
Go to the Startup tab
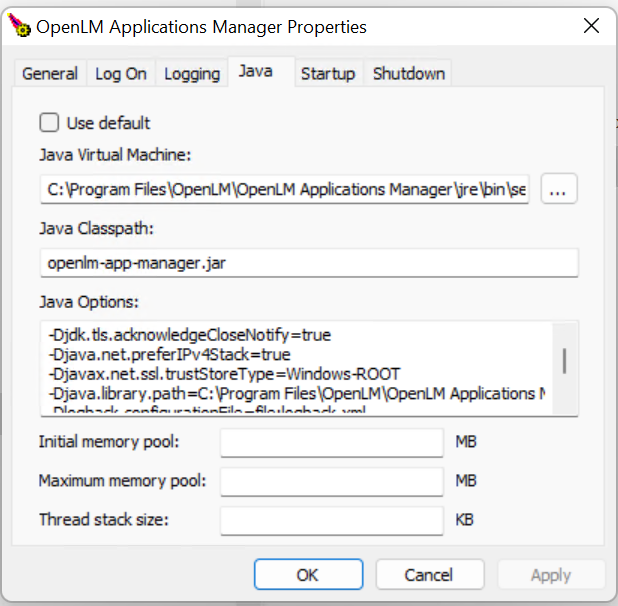pyautogui.click(x=328, y=73)
